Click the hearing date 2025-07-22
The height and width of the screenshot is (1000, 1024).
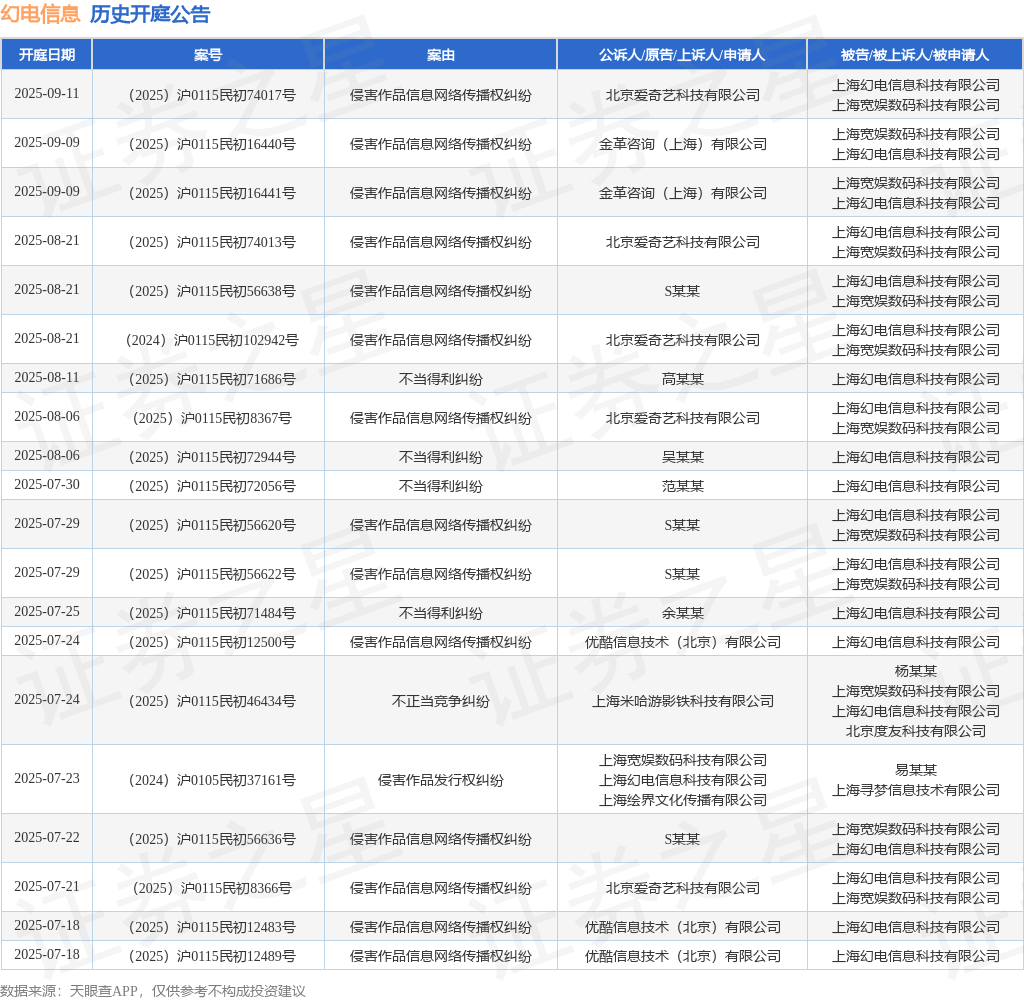[47, 837]
